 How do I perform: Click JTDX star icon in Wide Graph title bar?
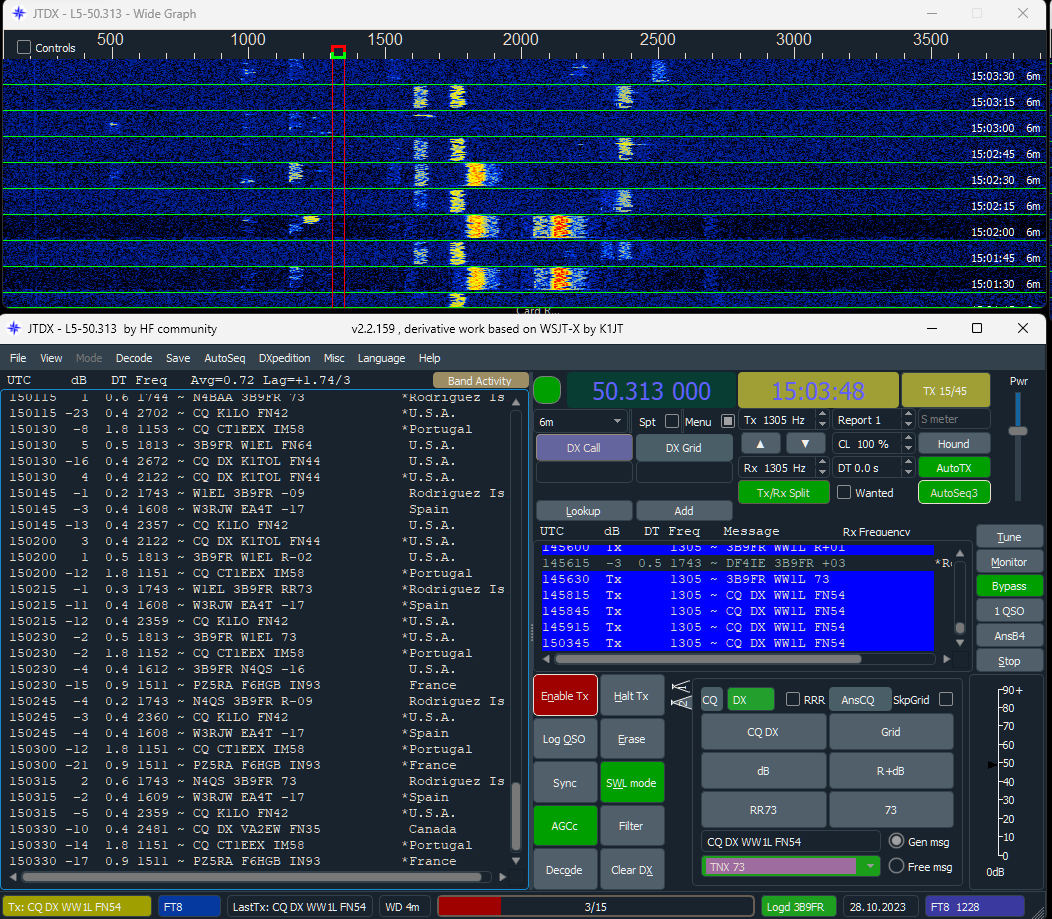pyautogui.click(x=19, y=13)
